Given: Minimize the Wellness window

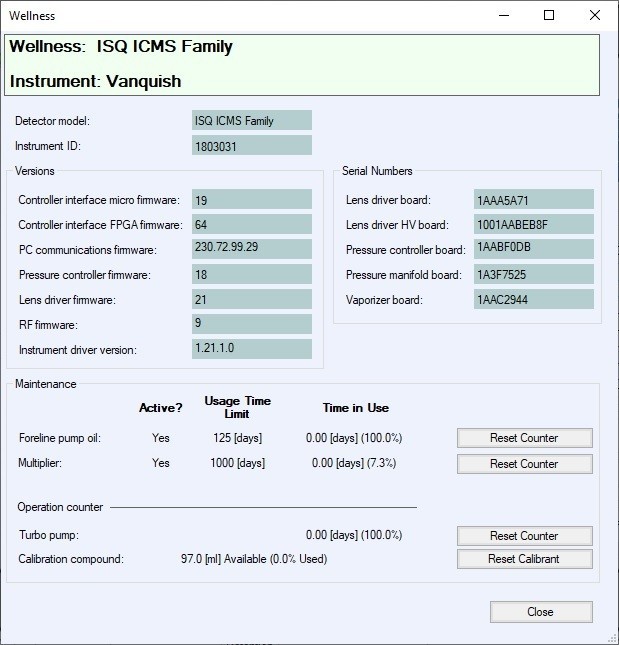Looking at the screenshot, I should click(x=503, y=15).
